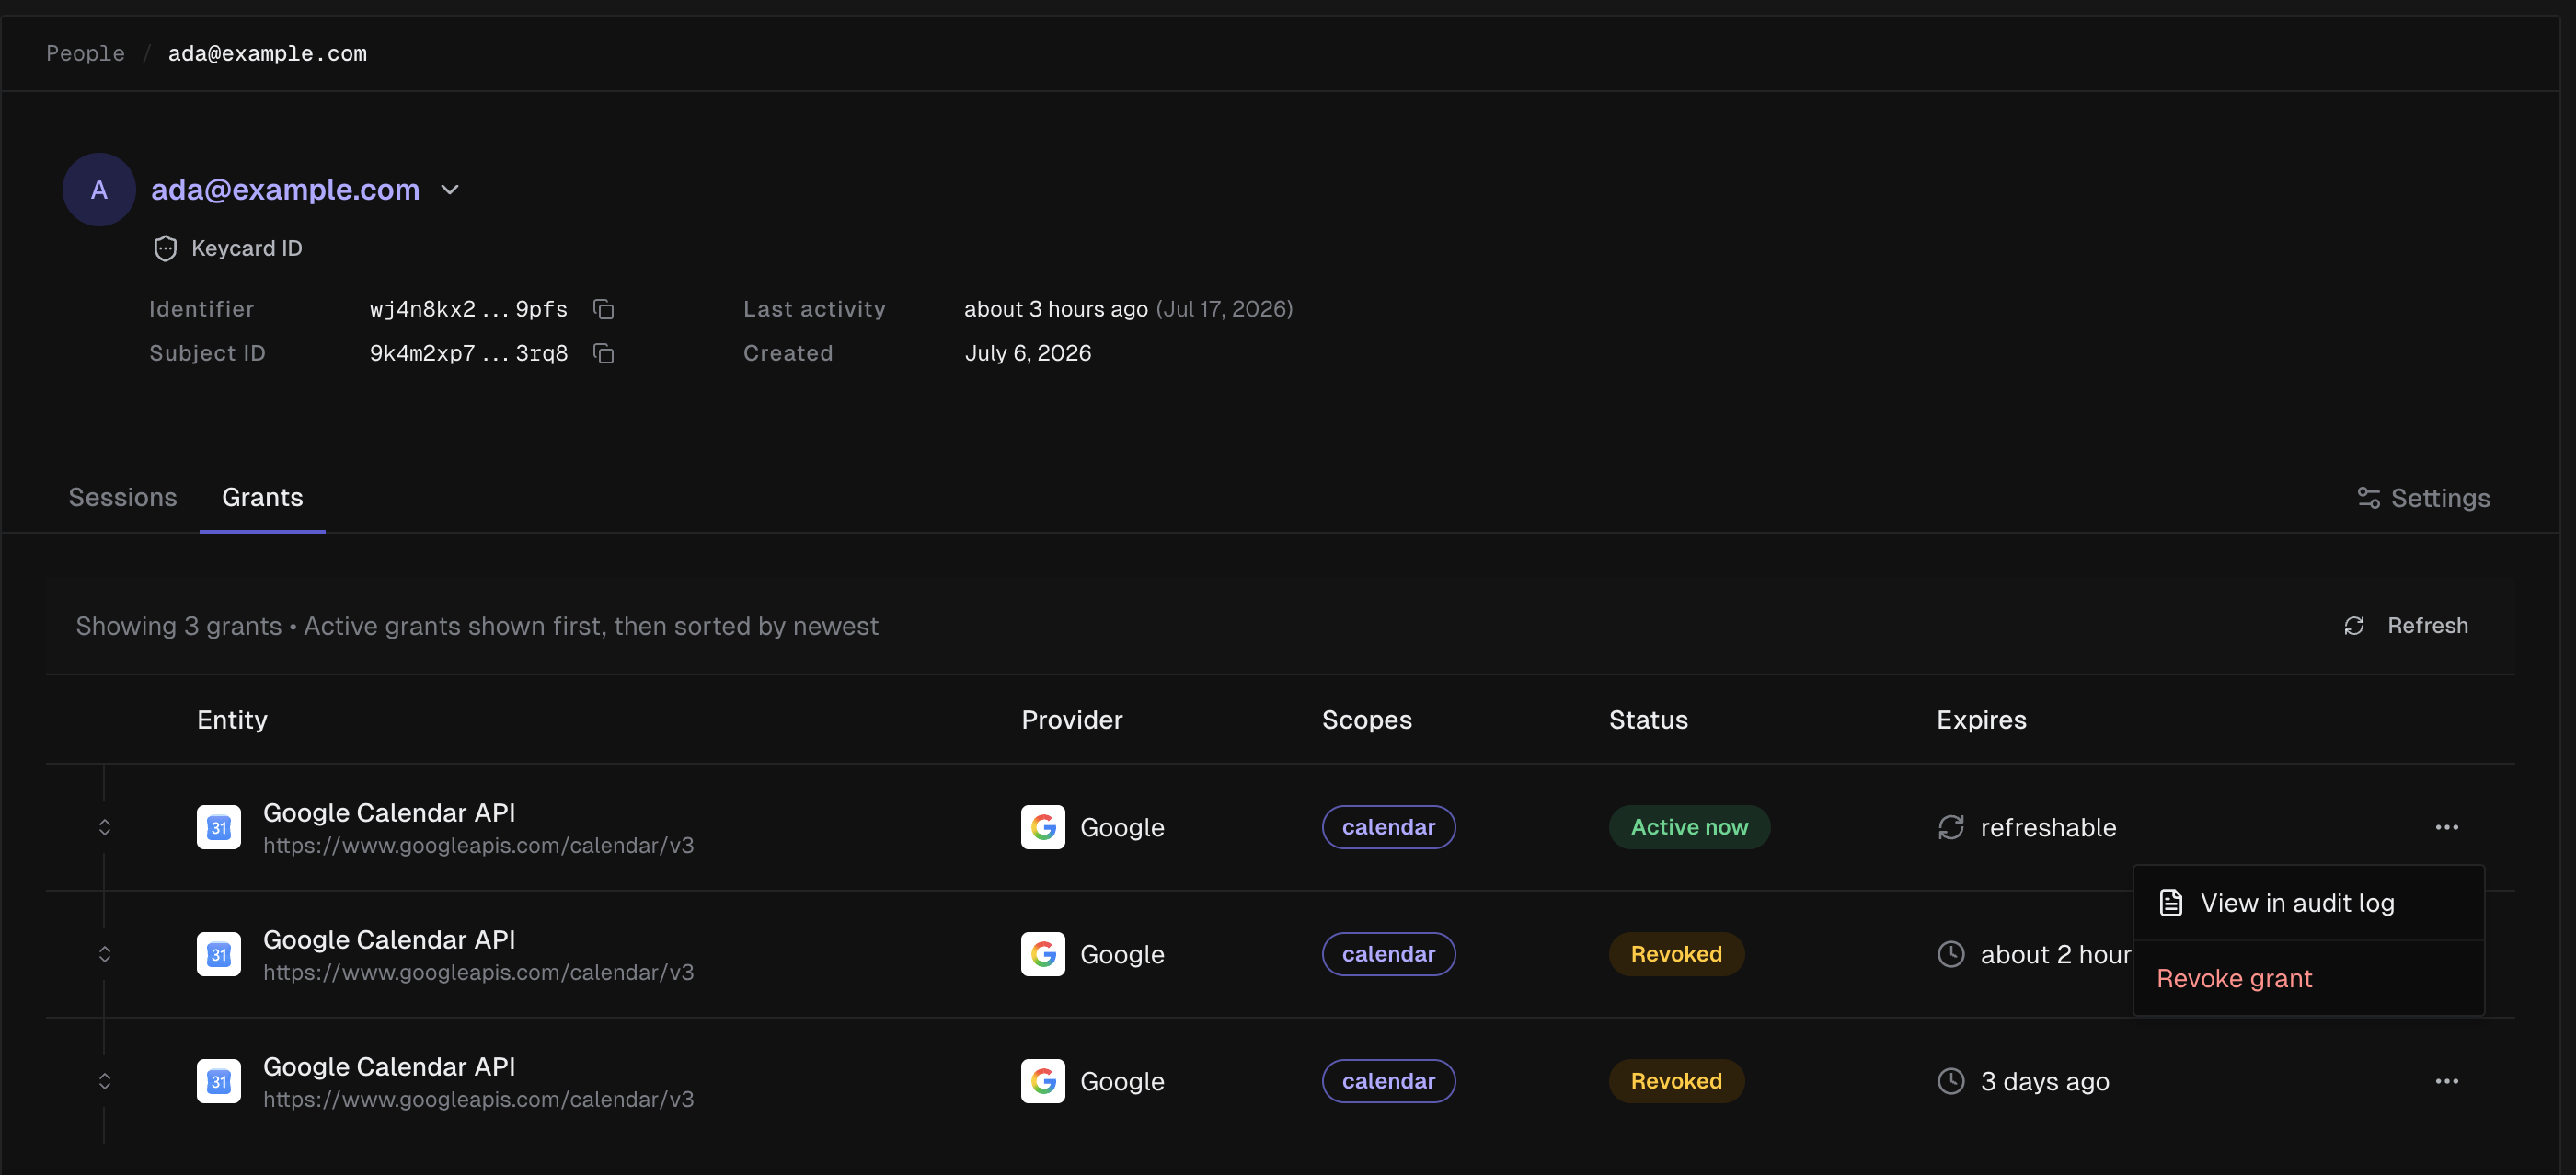Click the refreshable expiry text
This screenshot has width=2576, height=1175.
click(2048, 827)
